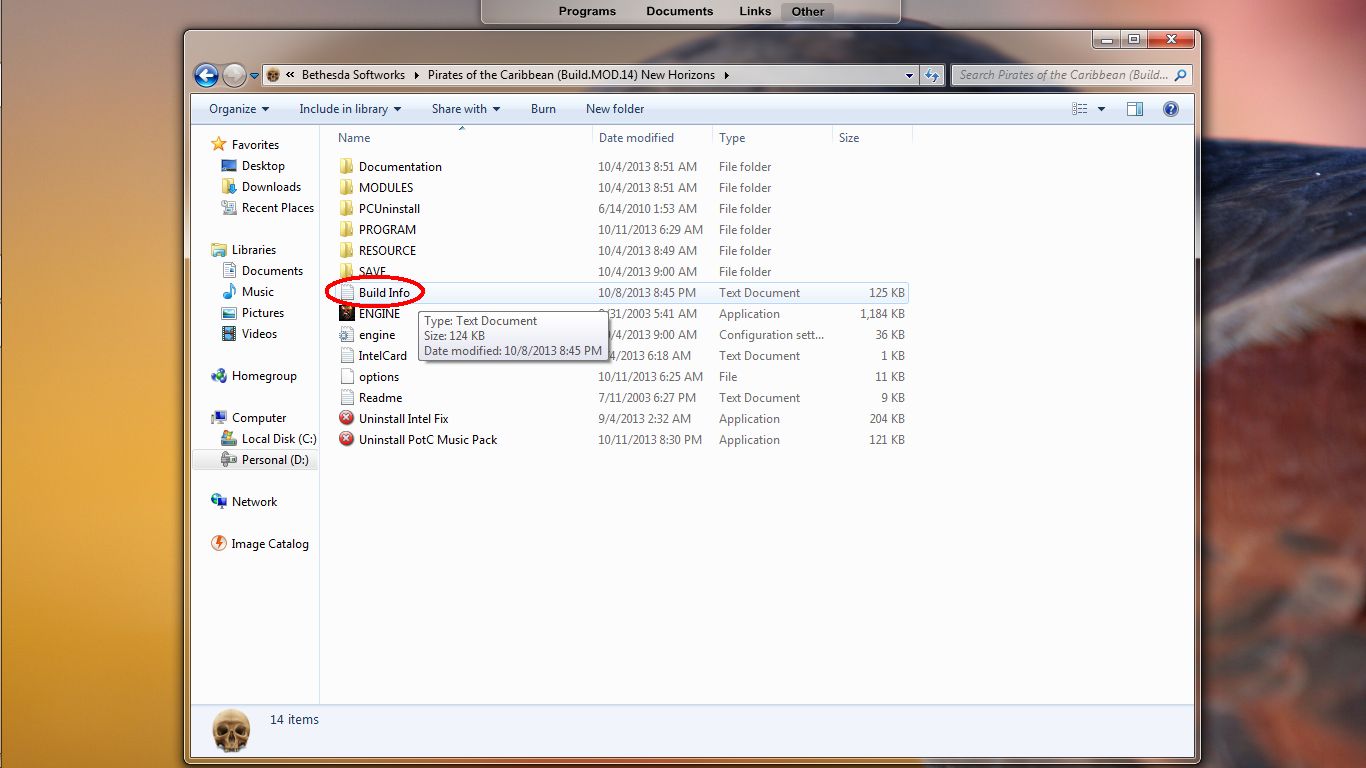Click the New Horizons breadcrumb segment

pos(571,75)
